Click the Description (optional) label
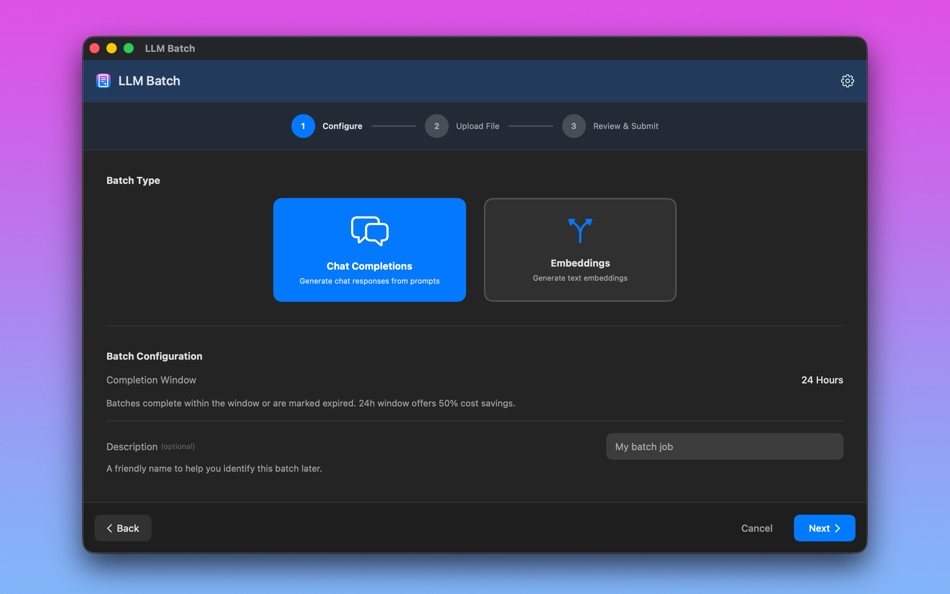The width and height of the screenshot is (950, 594). 150,447
